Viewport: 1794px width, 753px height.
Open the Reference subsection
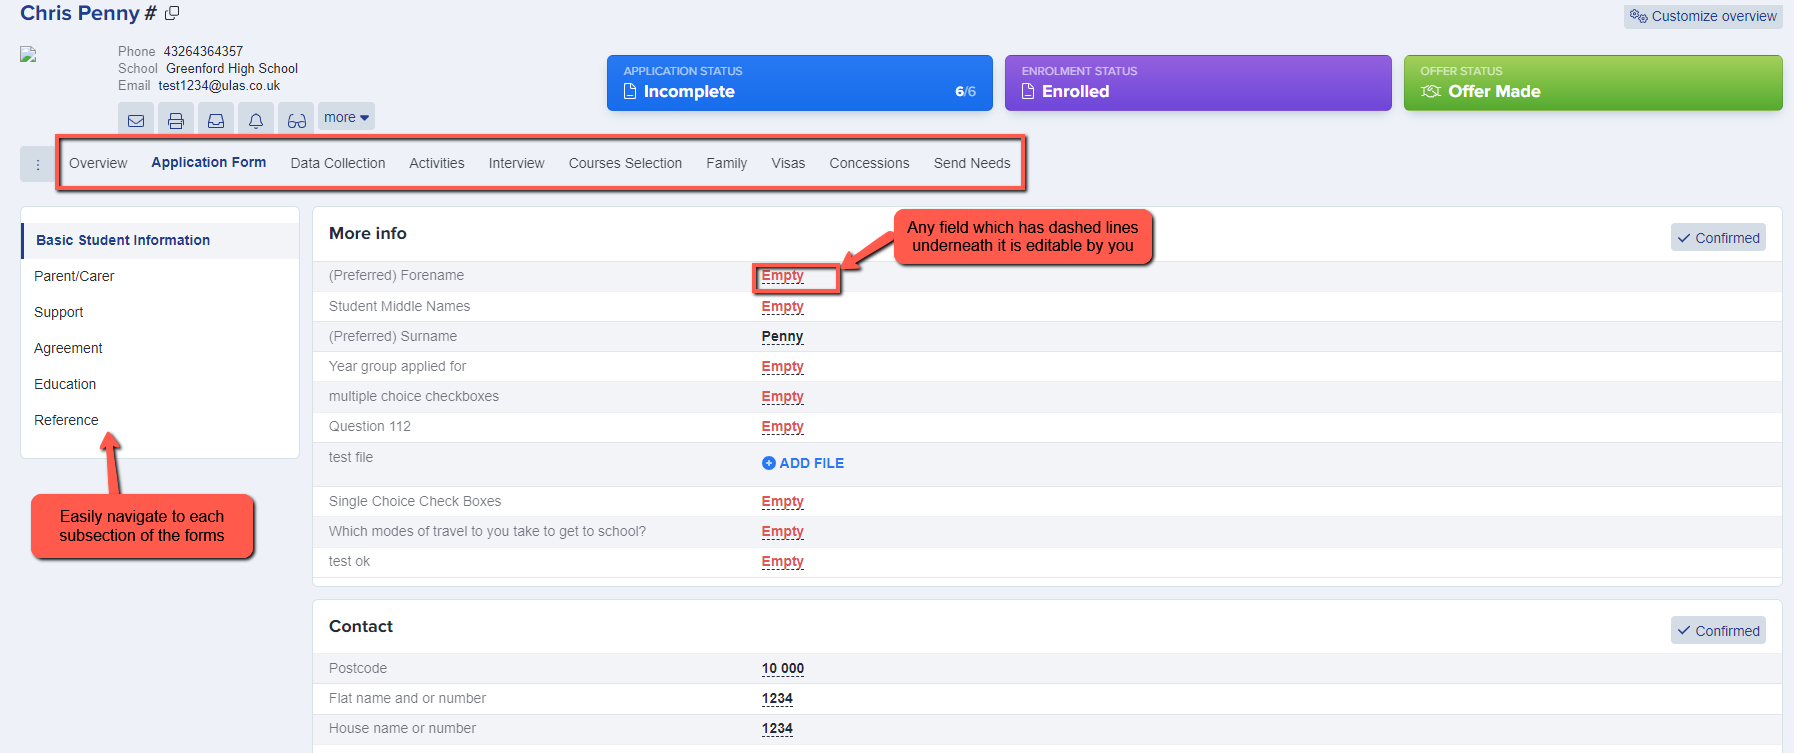66,420
